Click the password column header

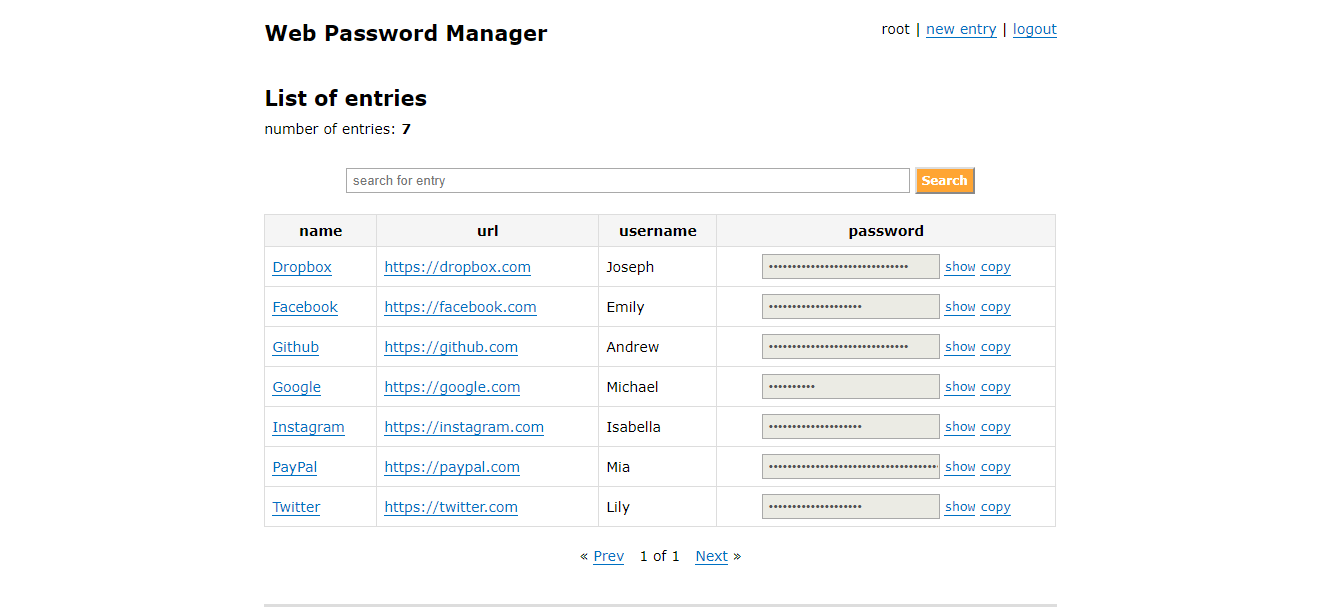886,231
